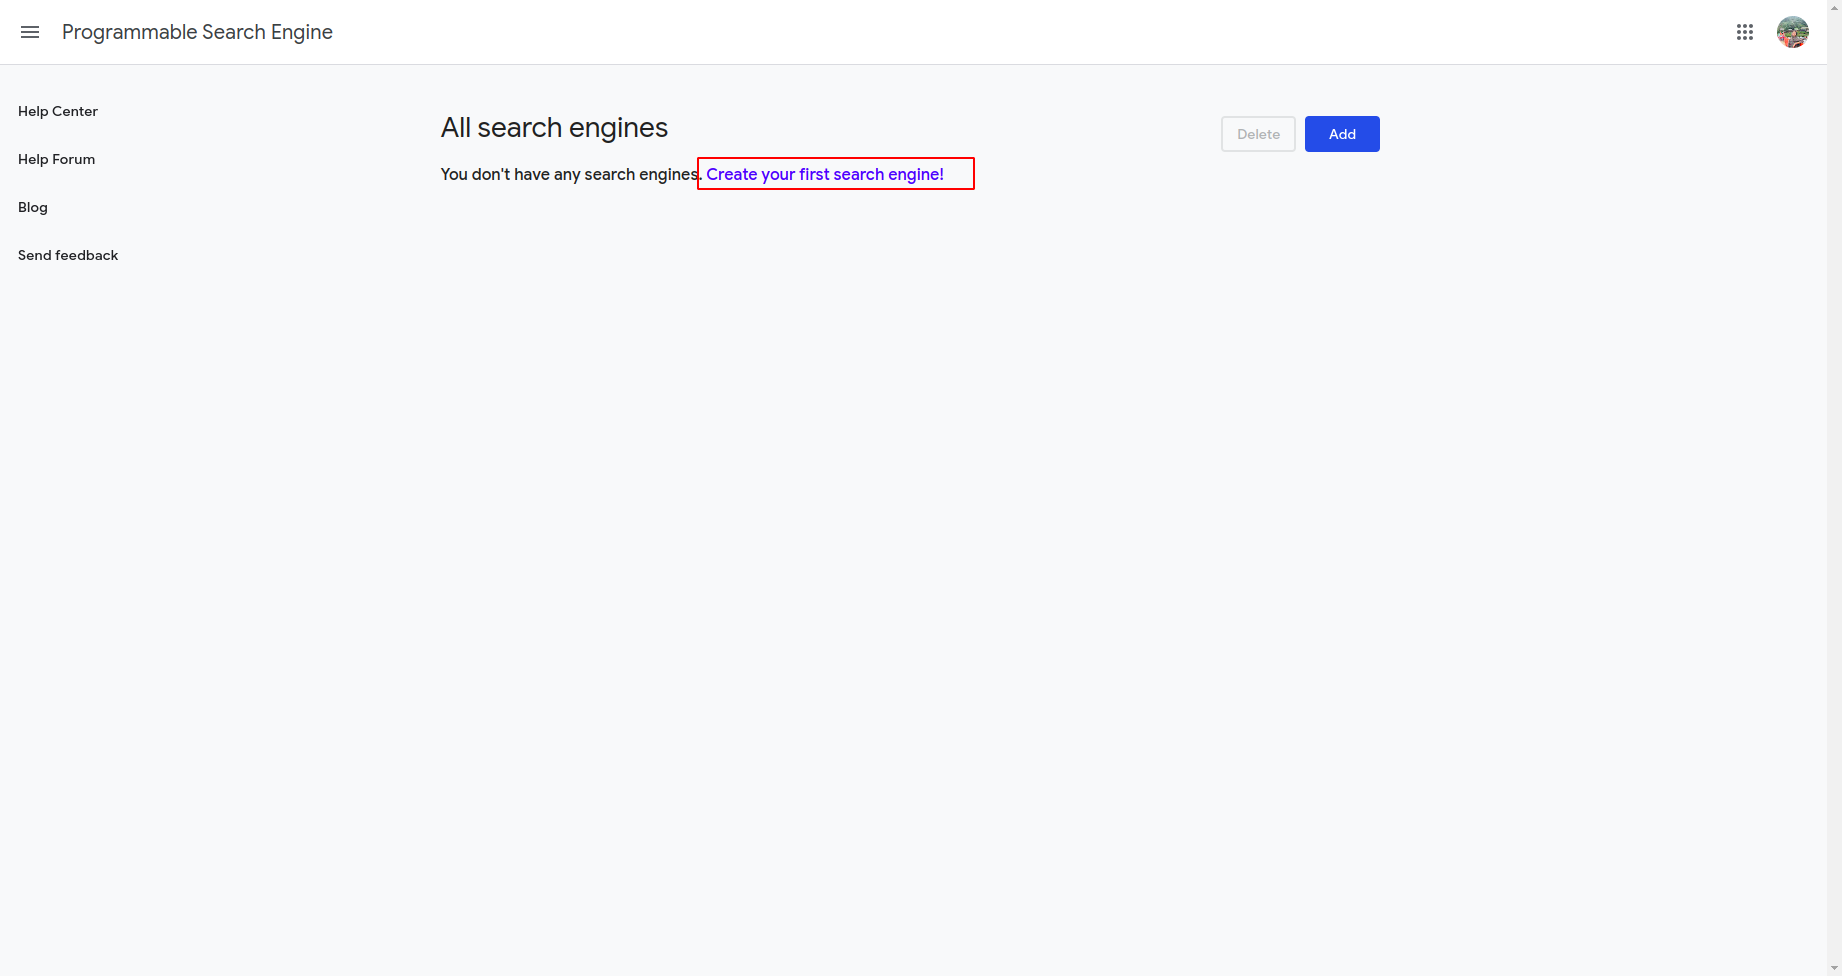Go to the Help Forum
Image resolution: width=1842 pixels, height=976 pixels.
pos(56,159)
